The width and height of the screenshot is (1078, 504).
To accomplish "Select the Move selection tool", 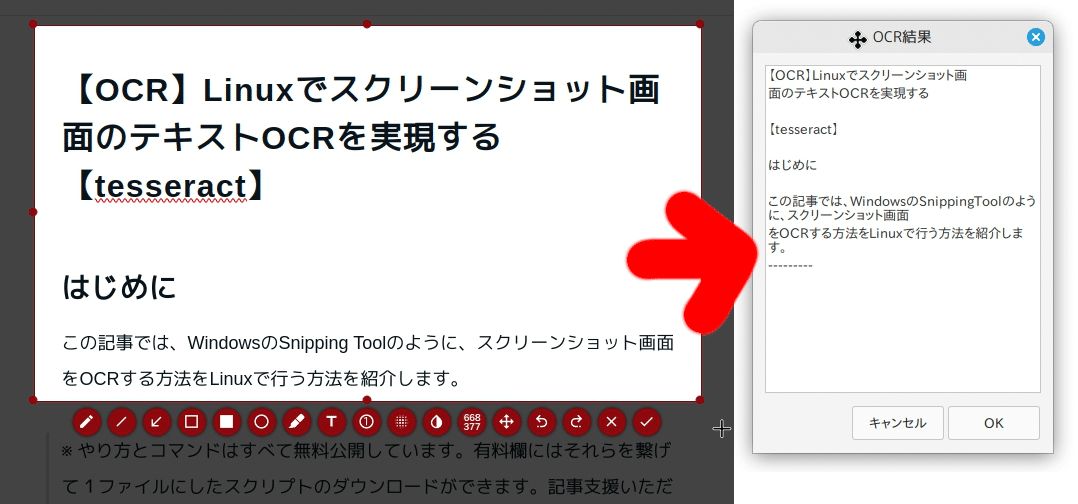I will point(507,422).
